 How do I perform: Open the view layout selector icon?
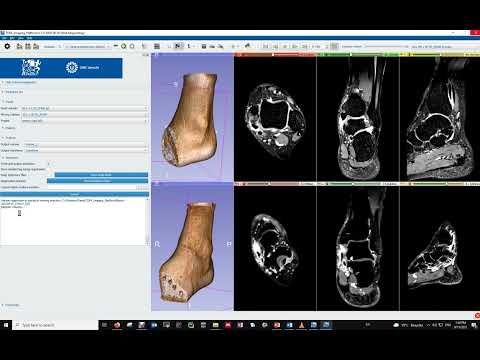(x=157, y=46)
